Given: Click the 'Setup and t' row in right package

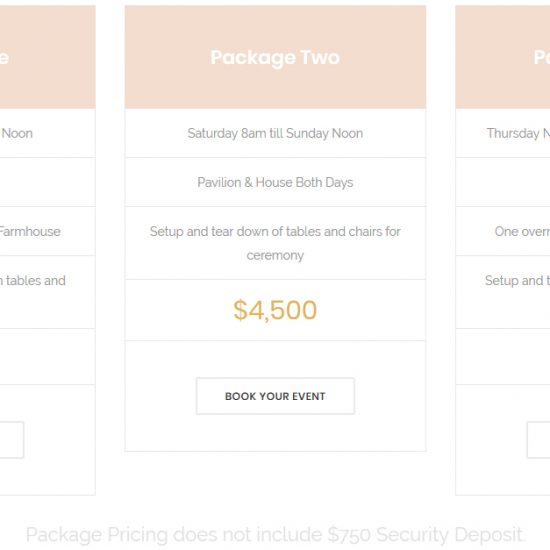Looking at the screenshot, I should point(503,292).
